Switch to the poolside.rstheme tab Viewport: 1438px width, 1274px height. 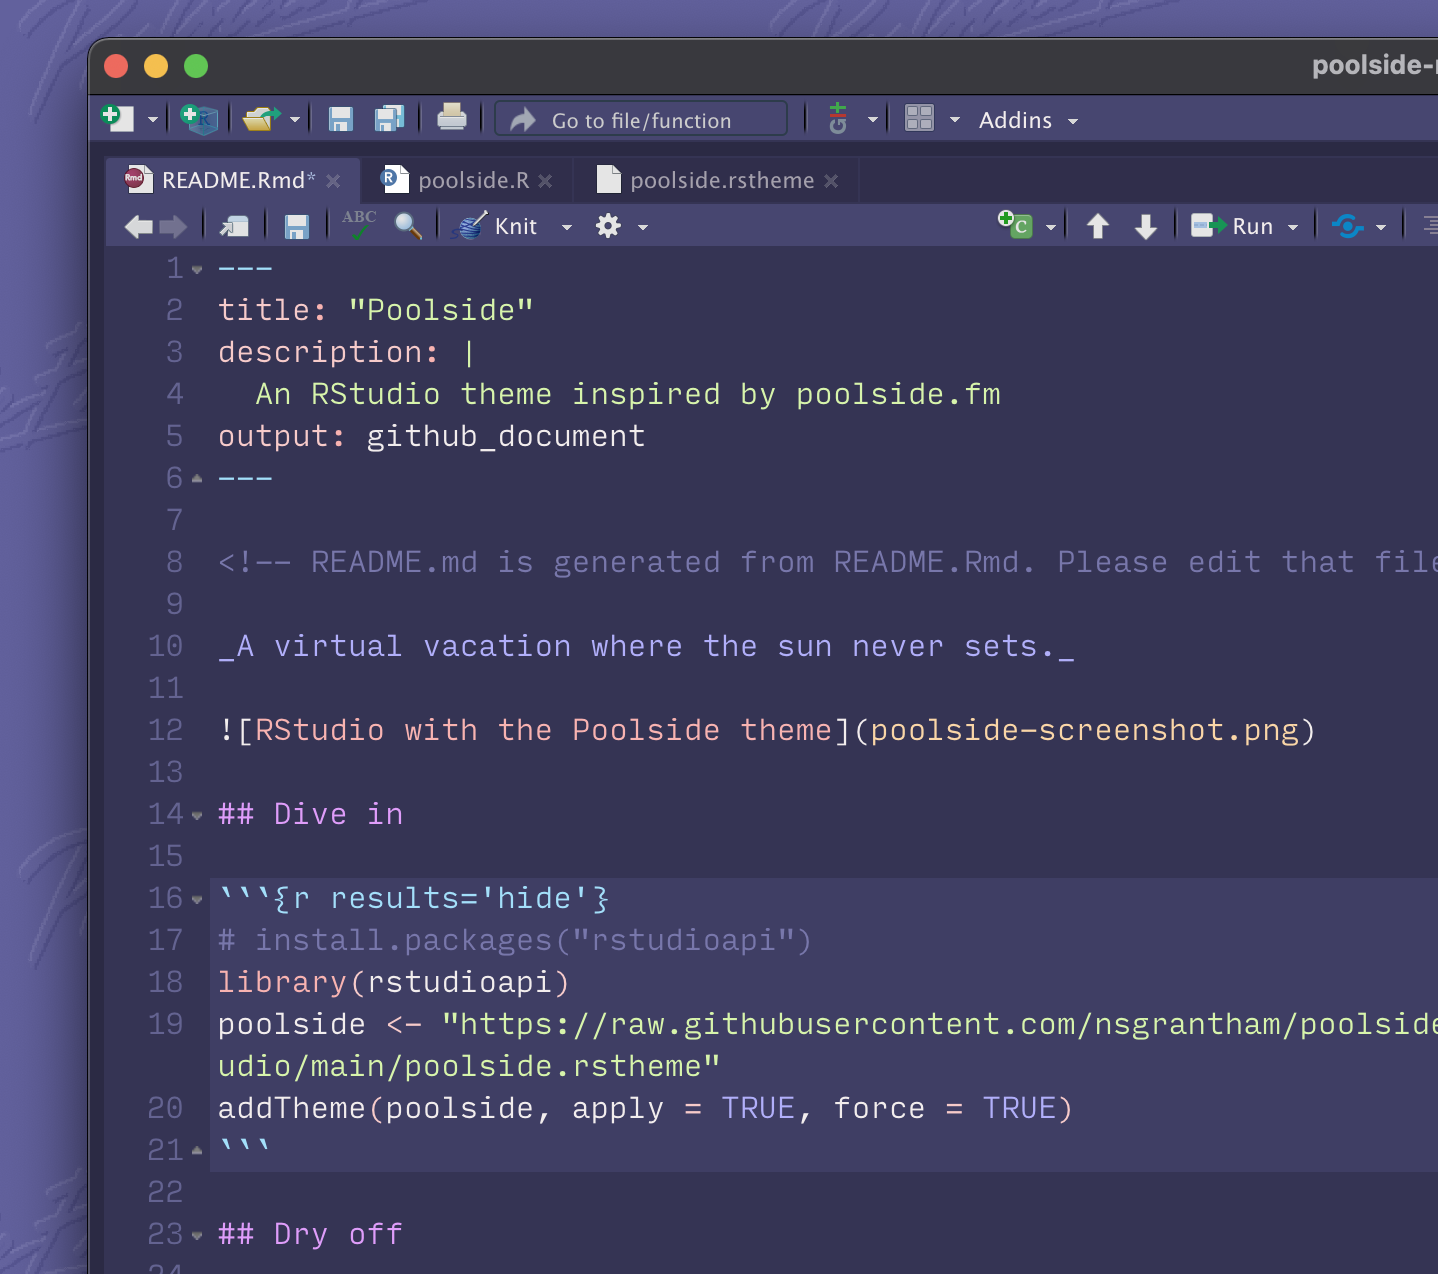[x=722, y=180]
